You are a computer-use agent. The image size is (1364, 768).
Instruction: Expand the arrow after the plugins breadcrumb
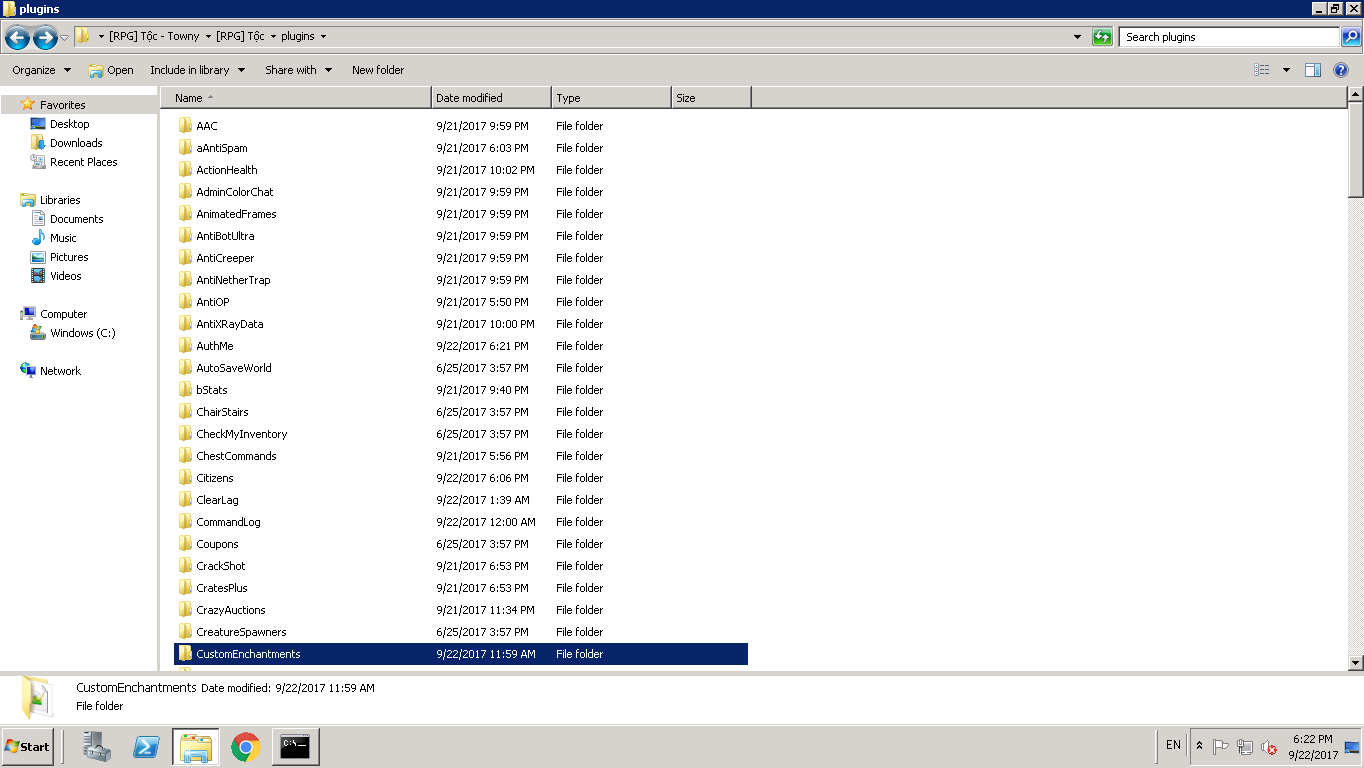click(x=323, y=37)
